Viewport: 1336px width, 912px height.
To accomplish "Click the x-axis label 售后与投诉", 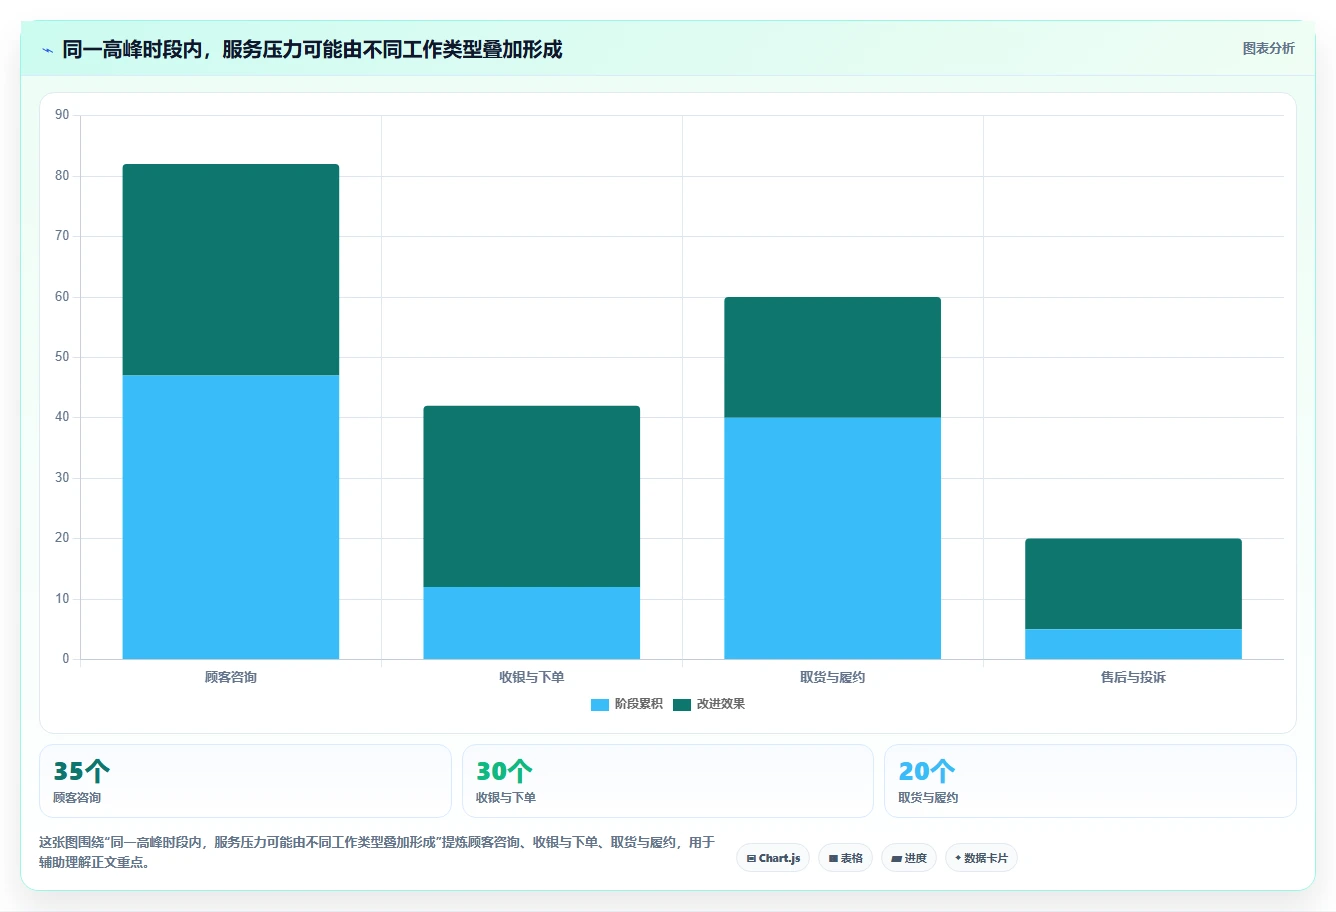I will click(x=1134, y=677).
